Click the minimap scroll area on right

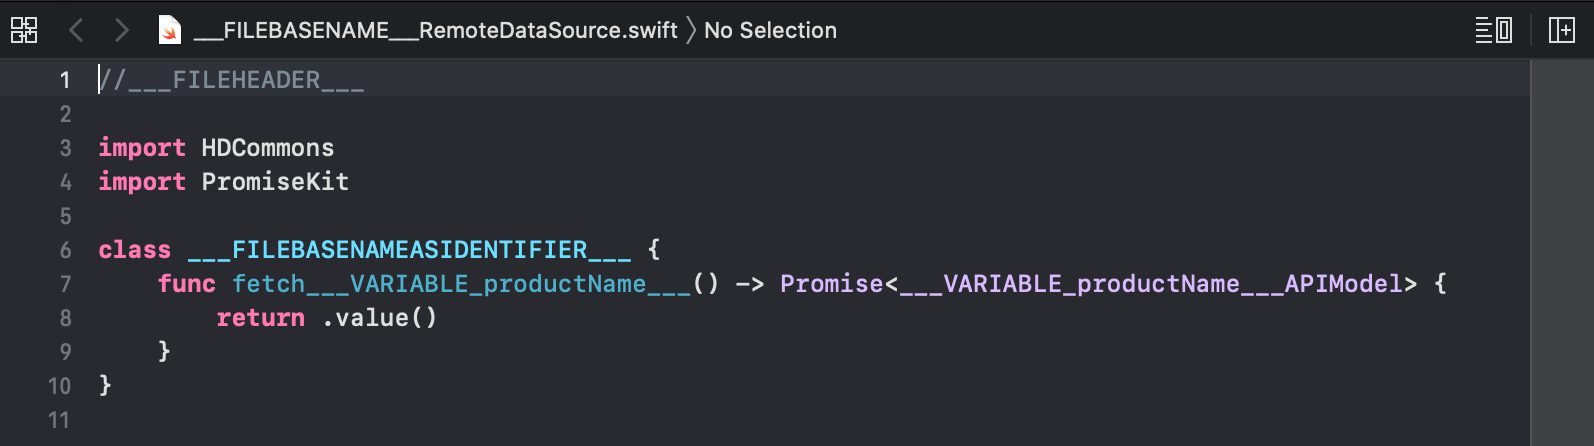coord(1561,252)
